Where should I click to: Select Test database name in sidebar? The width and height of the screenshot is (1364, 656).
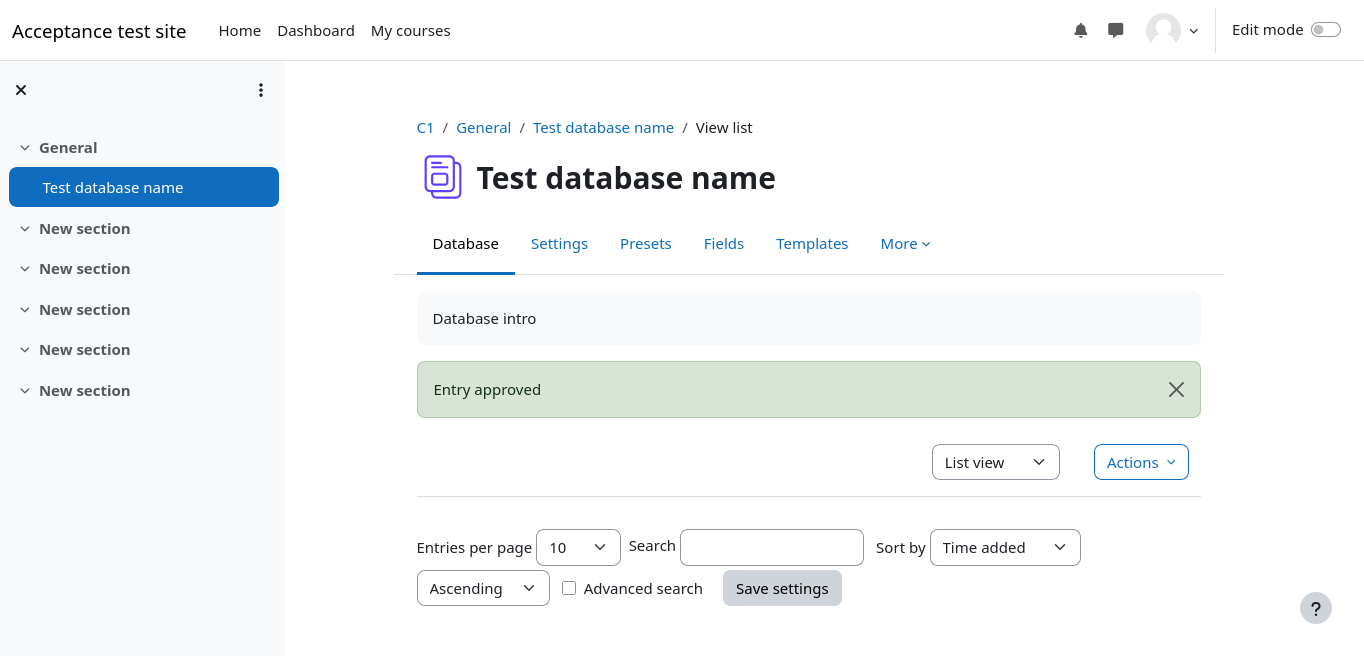pos(113,188)
